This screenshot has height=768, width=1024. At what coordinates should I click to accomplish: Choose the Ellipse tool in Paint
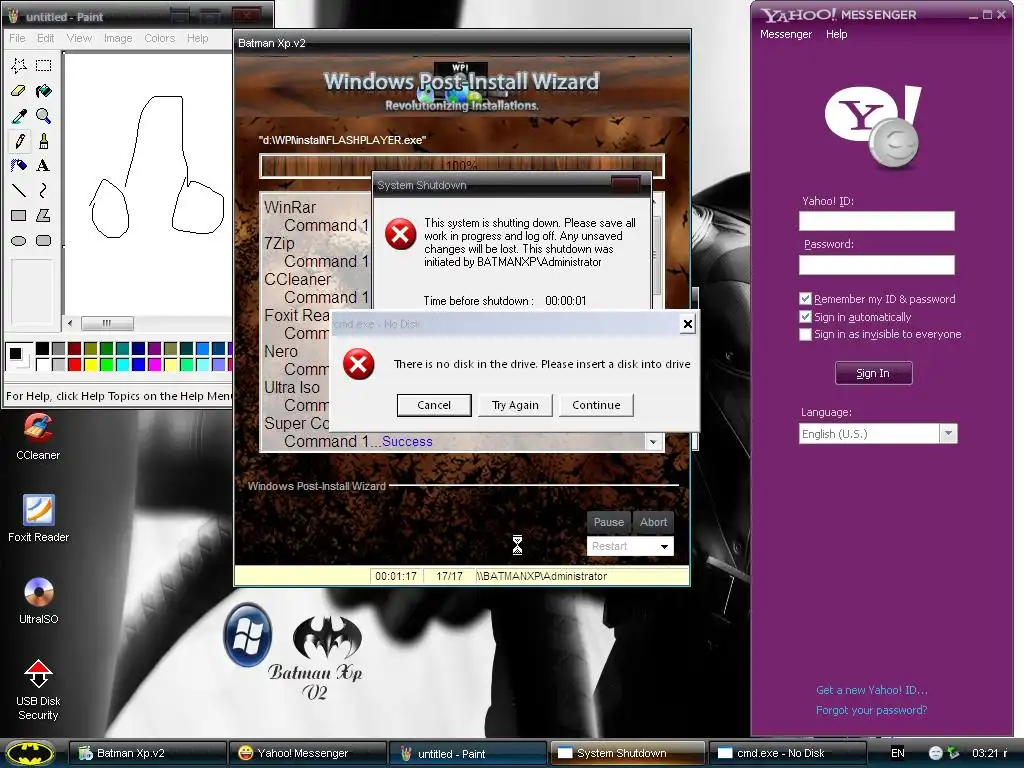pos(19,240)
